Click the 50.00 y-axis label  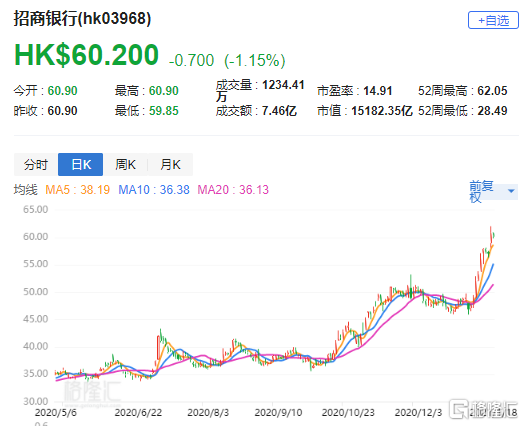coord(36,292)
